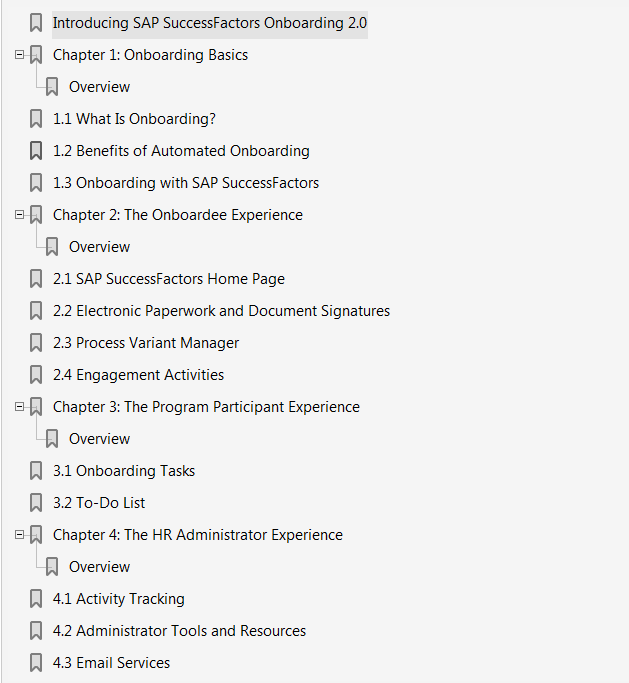The height and width of the screenshot is (683, 629).
Task: Click bookmark icon next to 1.1 What Is Onboarding?
Action: pos(36,119)
